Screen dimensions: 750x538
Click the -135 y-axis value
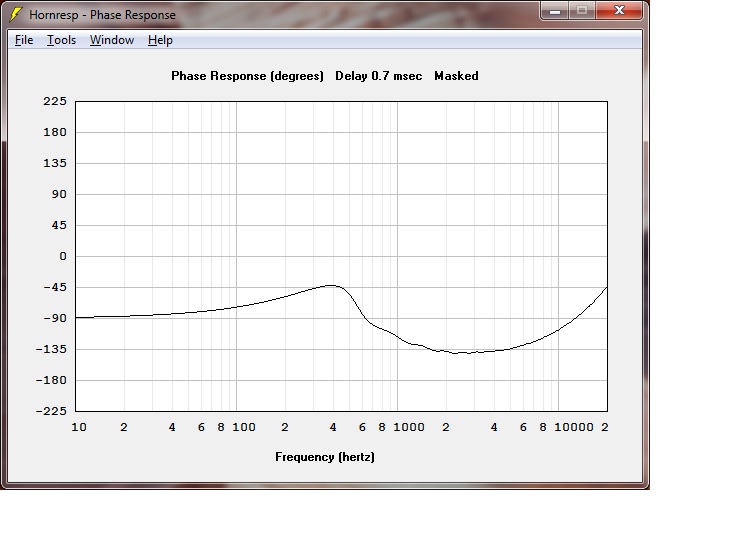click(x=51, y=349)
